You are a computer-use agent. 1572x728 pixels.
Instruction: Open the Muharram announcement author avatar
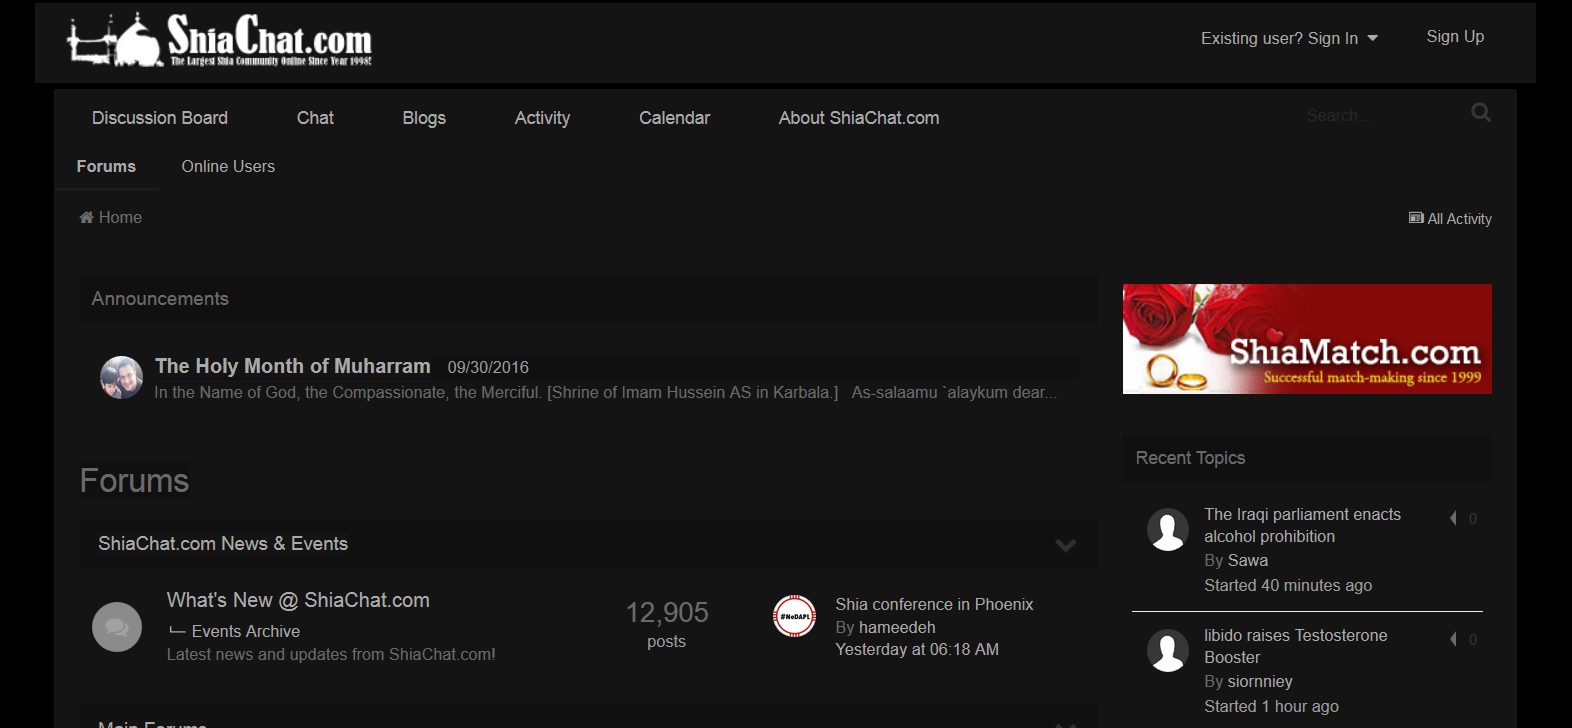[x=122, y=377]
